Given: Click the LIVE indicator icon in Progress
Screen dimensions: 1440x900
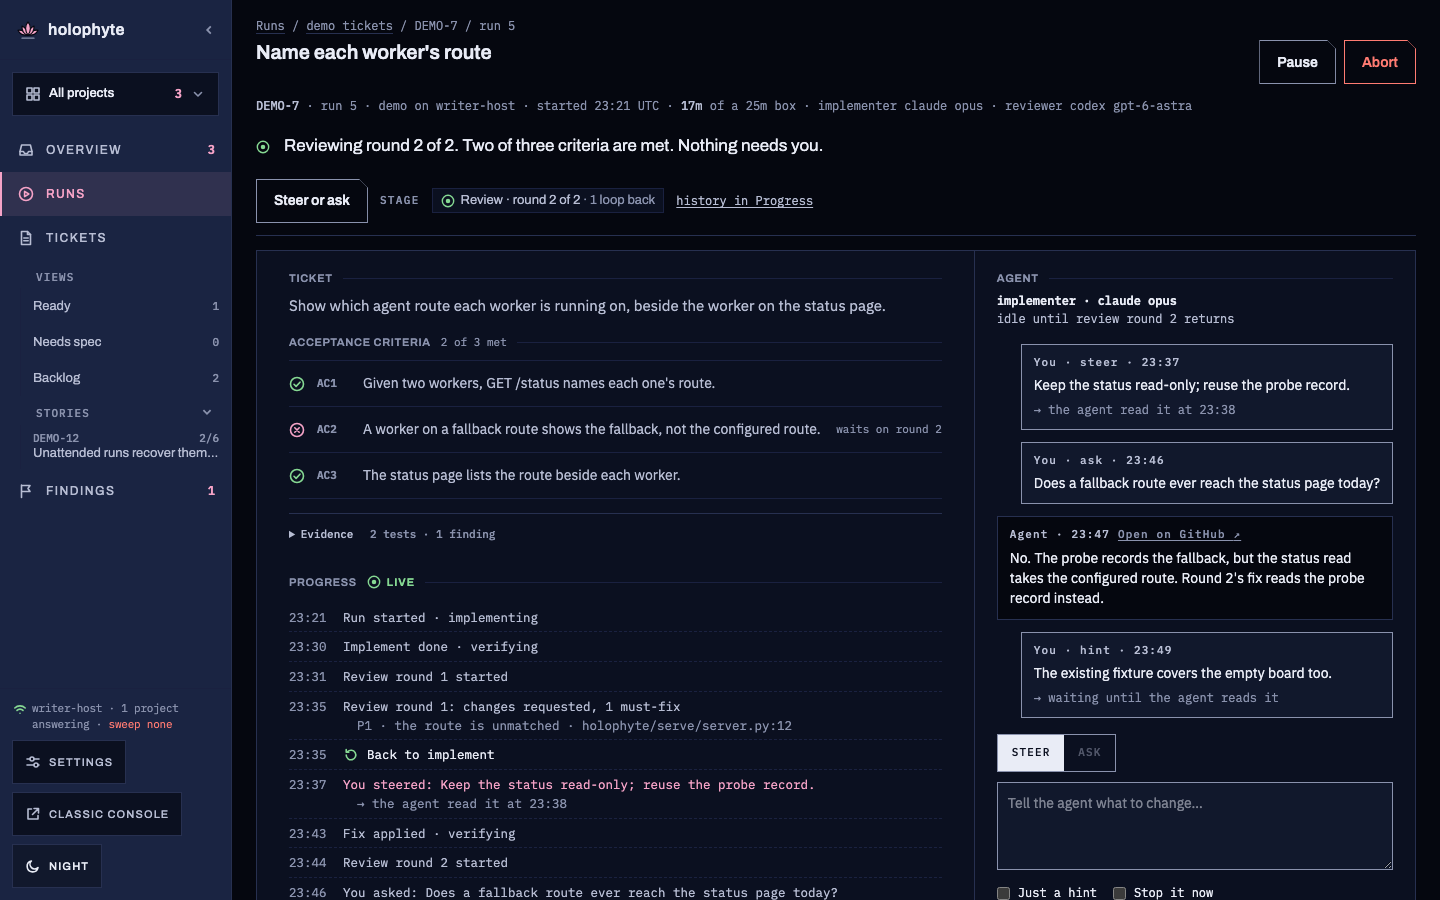Looking at the screenshot, I should [374, 582].
